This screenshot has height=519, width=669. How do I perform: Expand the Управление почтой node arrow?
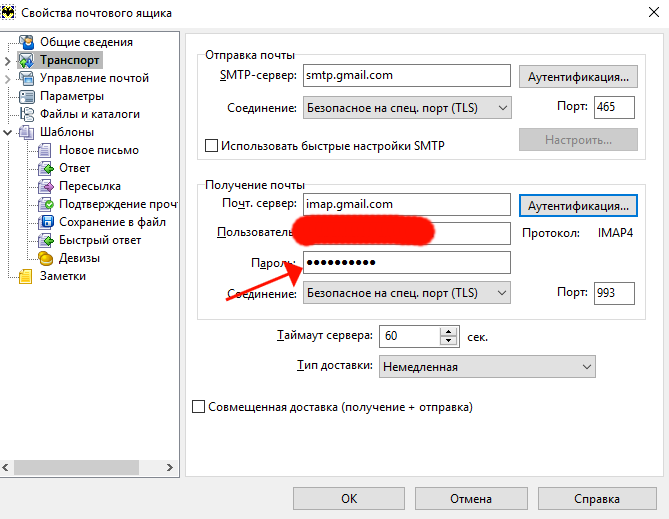(x=7, y=79)
